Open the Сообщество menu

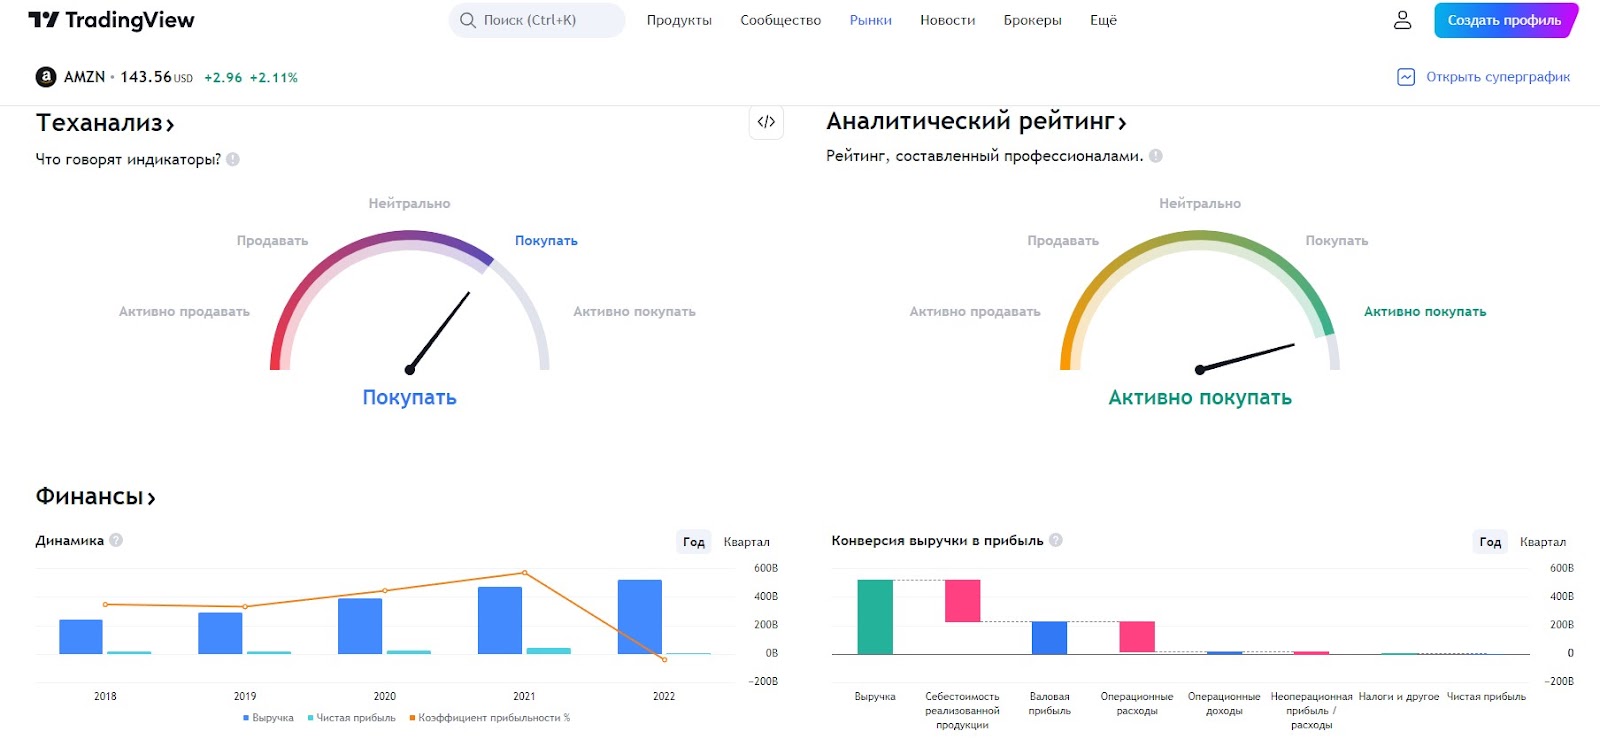click(781, 20)
